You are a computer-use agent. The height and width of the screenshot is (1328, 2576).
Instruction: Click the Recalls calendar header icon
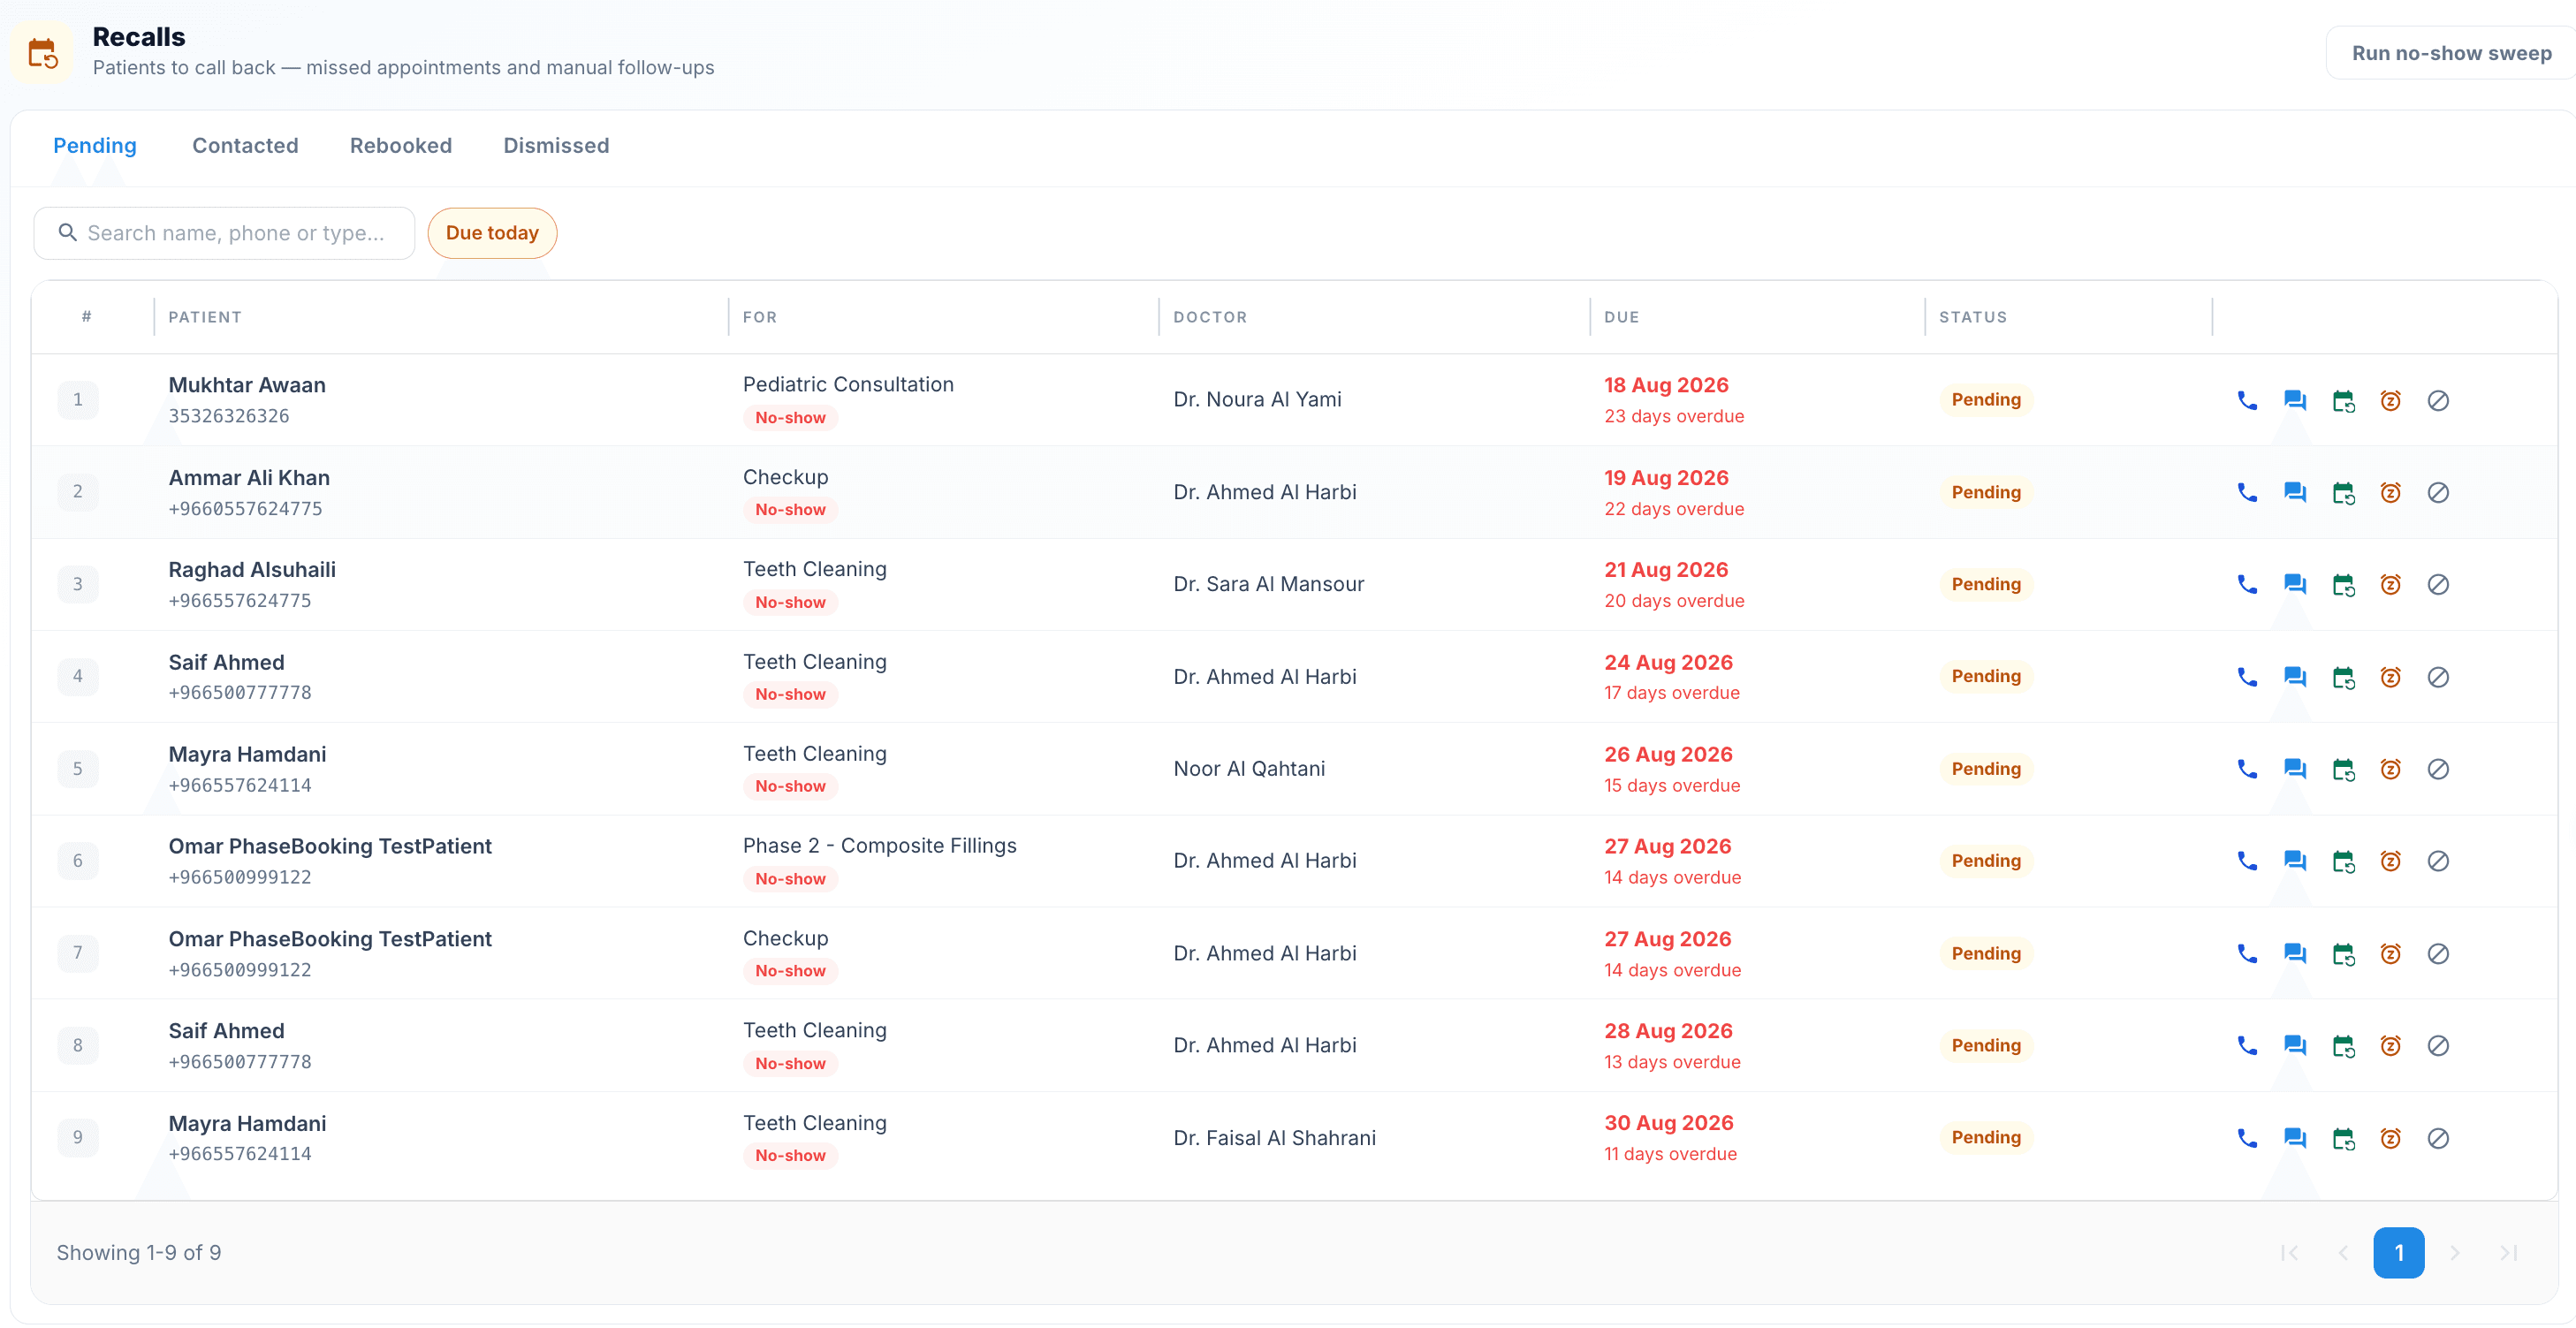[42, 52]
